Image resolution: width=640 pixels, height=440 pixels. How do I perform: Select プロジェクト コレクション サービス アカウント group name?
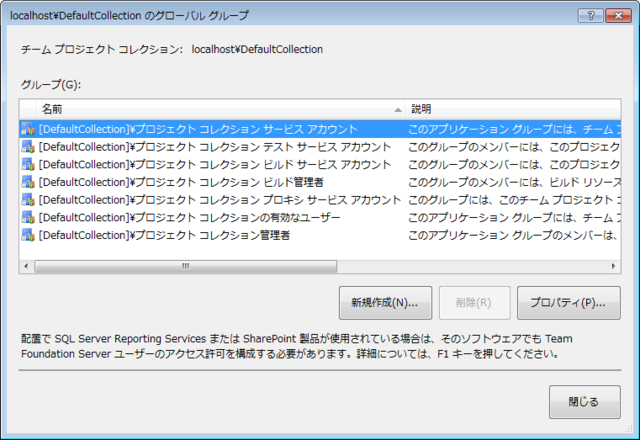(198, 129)
